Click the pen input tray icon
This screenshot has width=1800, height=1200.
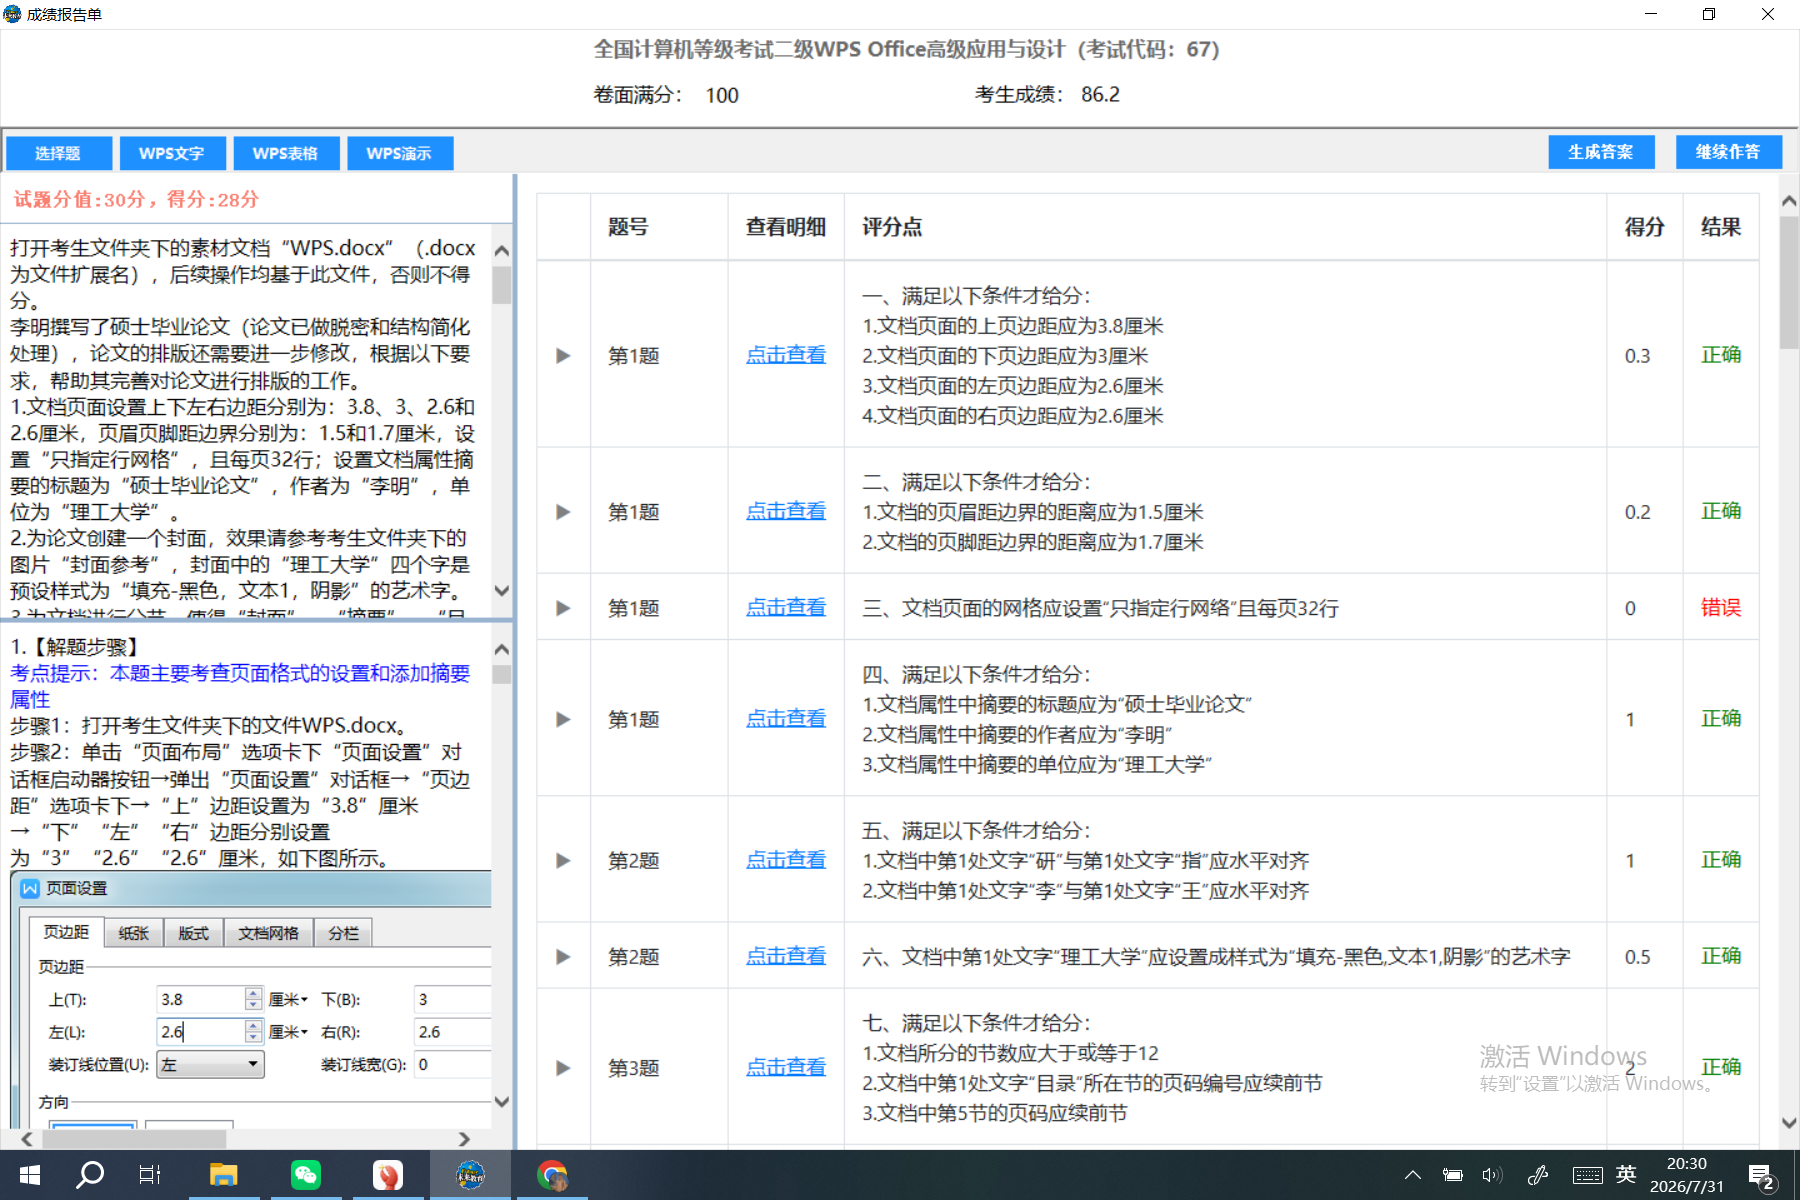click(x=1538, y=1175)
